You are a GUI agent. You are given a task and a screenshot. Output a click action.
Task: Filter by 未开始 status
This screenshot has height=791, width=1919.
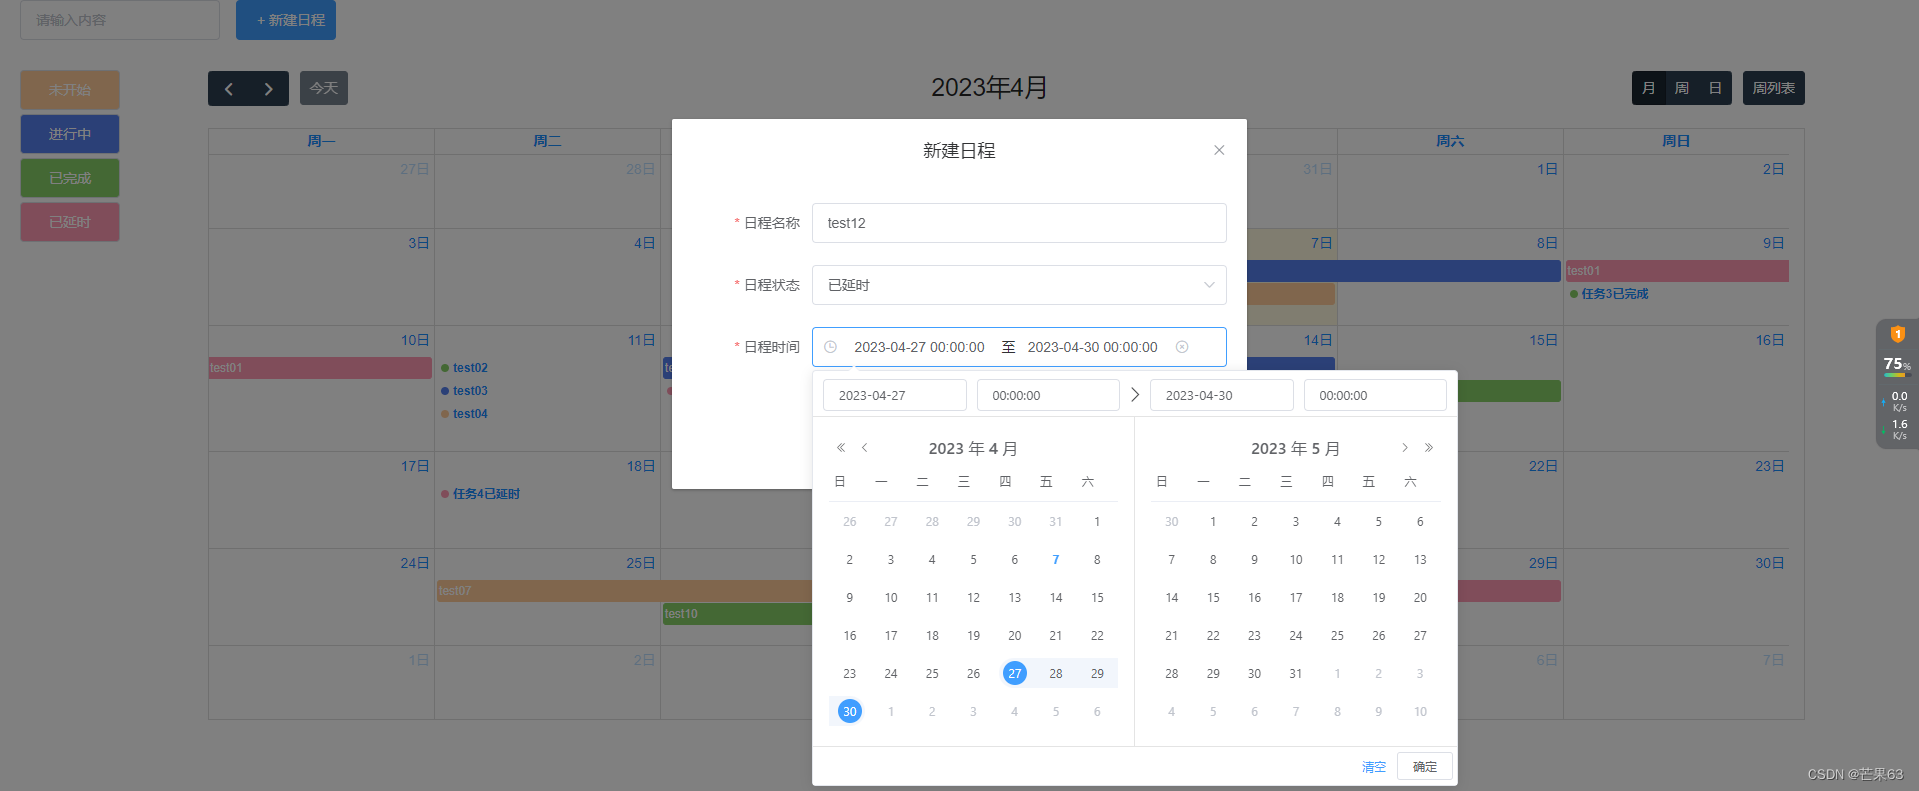(x=70, y=90)
